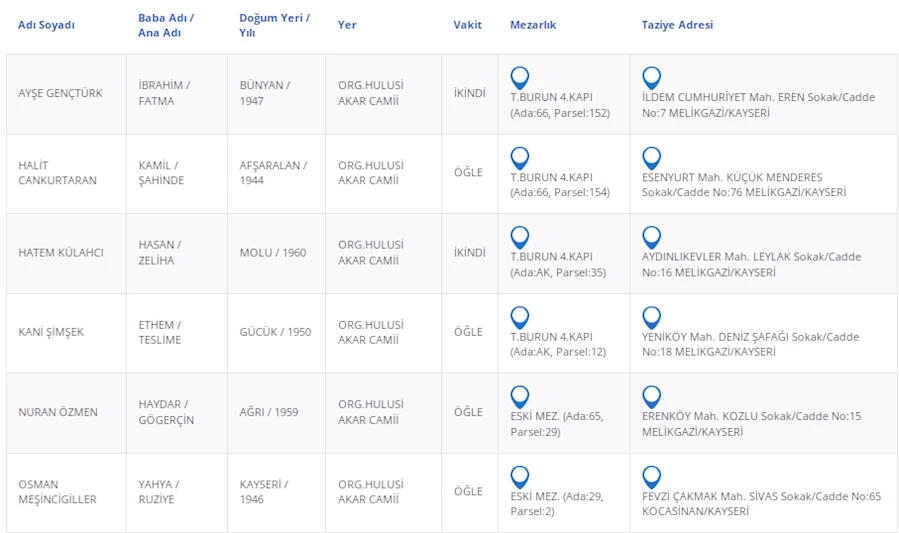This screenshot has height=533, width=899.
Task: Open condolence address pin for Ayşe Gençtürk
Action: pyautogui.click(x=651, y=77)
